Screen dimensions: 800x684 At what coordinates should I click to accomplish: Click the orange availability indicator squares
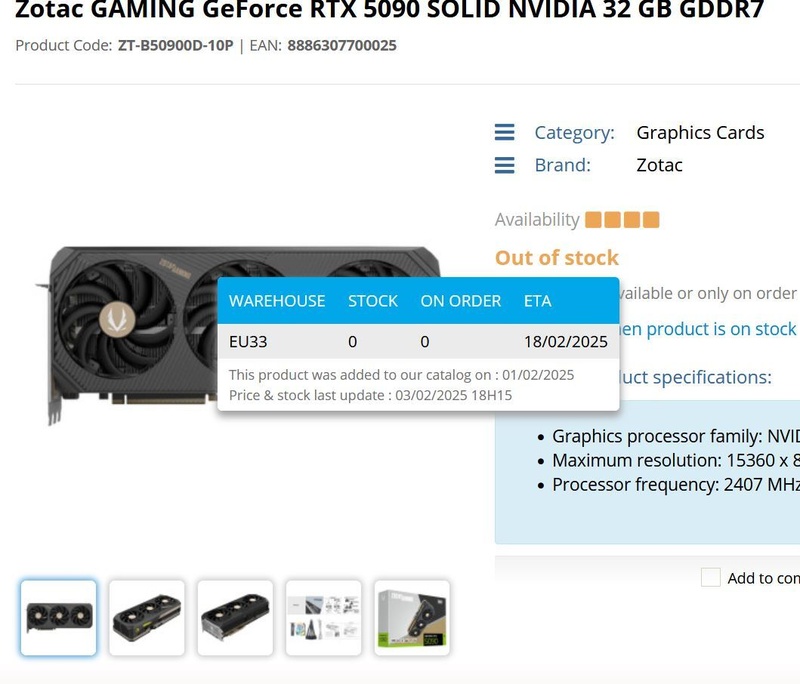622,220
